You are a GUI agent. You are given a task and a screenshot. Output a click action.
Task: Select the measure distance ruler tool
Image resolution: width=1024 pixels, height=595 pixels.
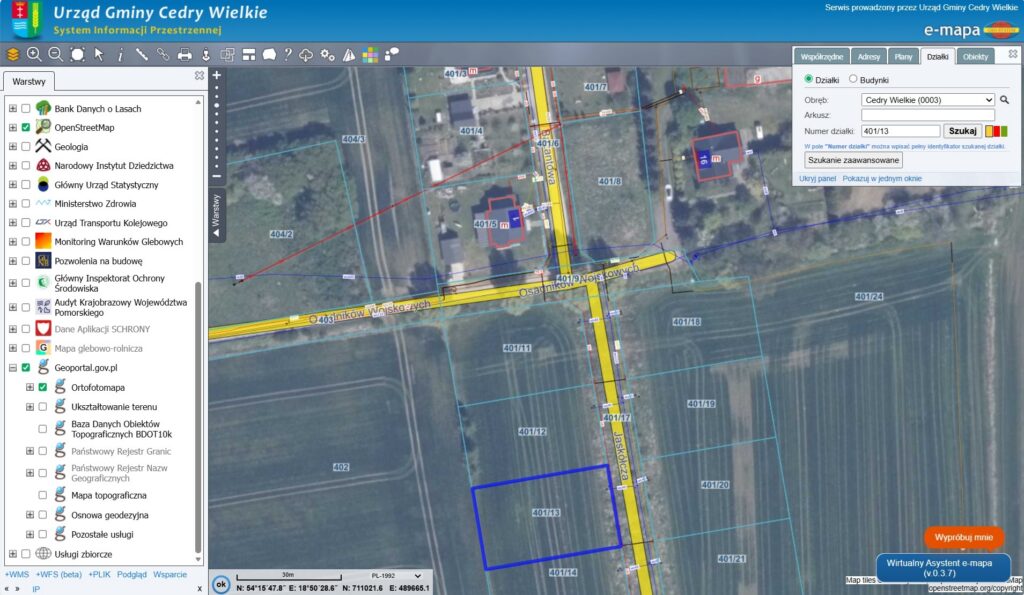(x=141, y=54)
